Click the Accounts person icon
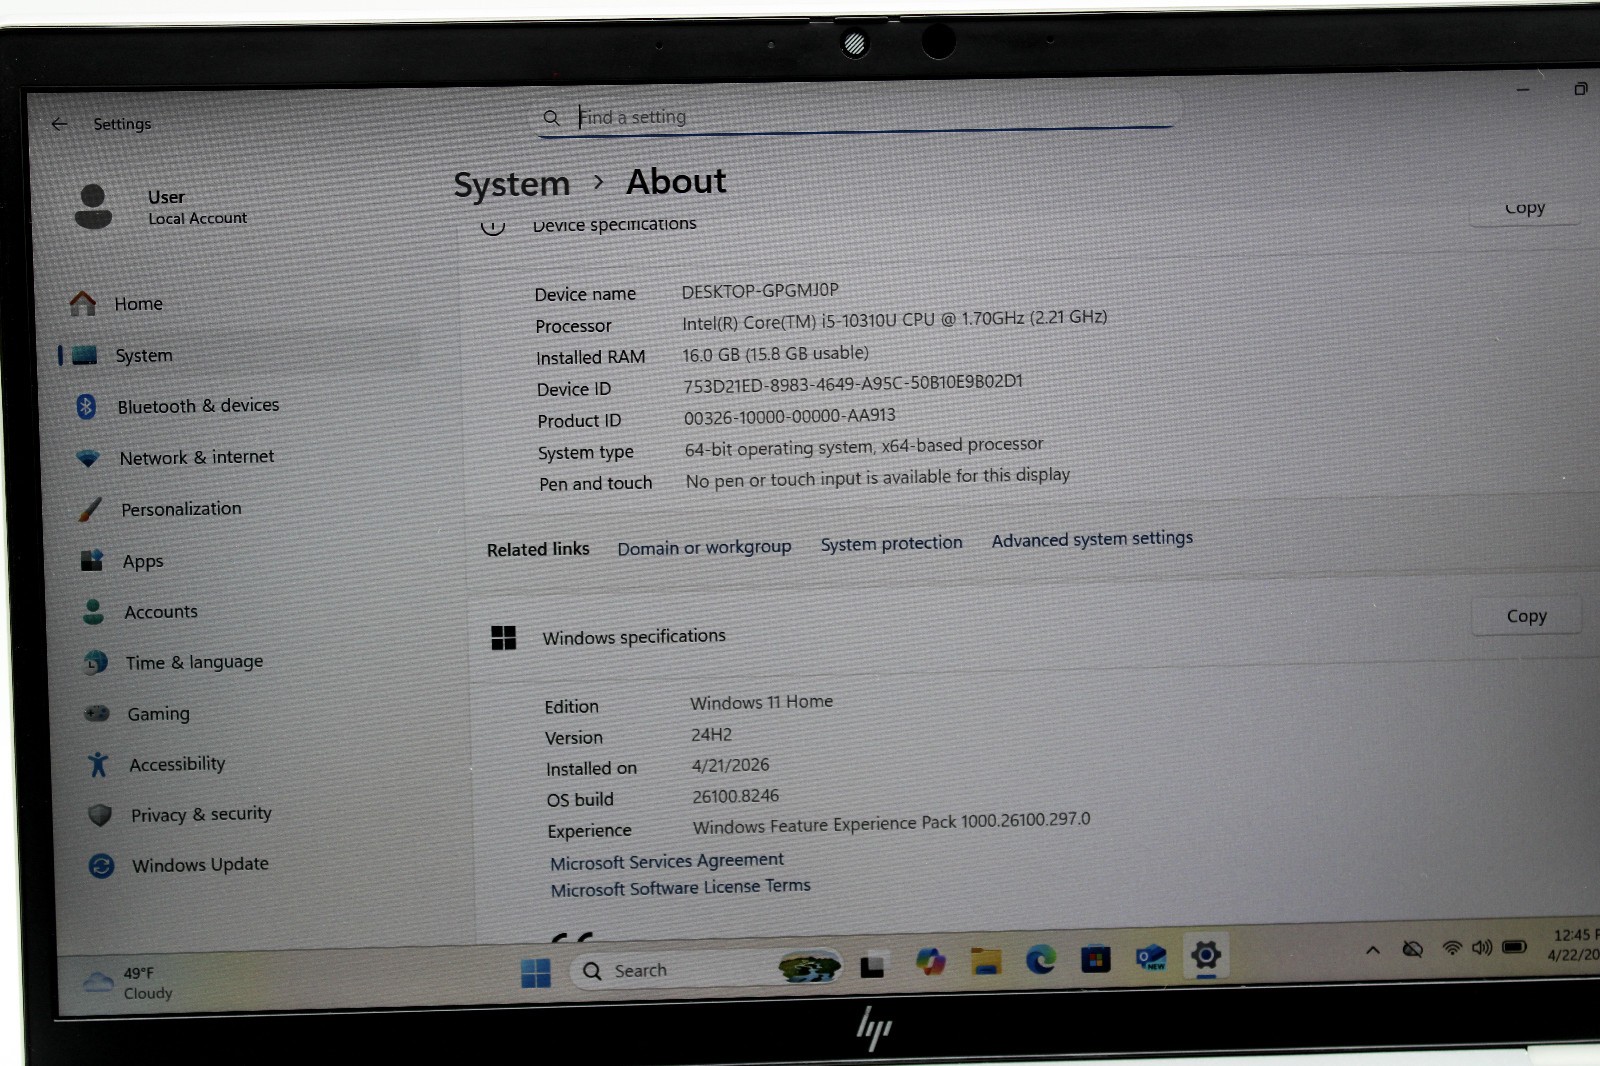This screenshot has height=1066, width=1600. tap(93, 611)
